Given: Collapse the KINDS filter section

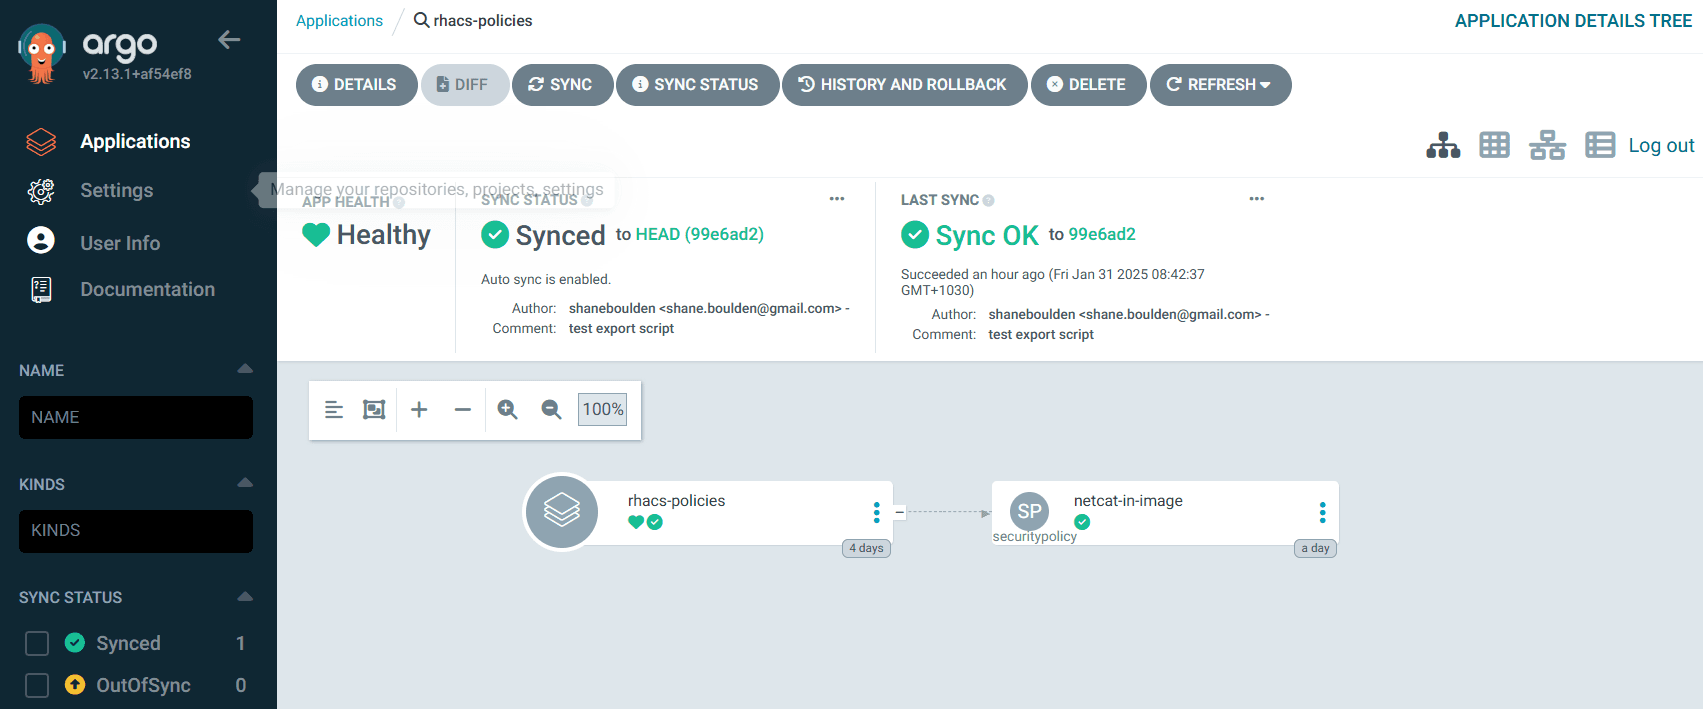Looking at the screenshot, I should [x=245, y=483].
